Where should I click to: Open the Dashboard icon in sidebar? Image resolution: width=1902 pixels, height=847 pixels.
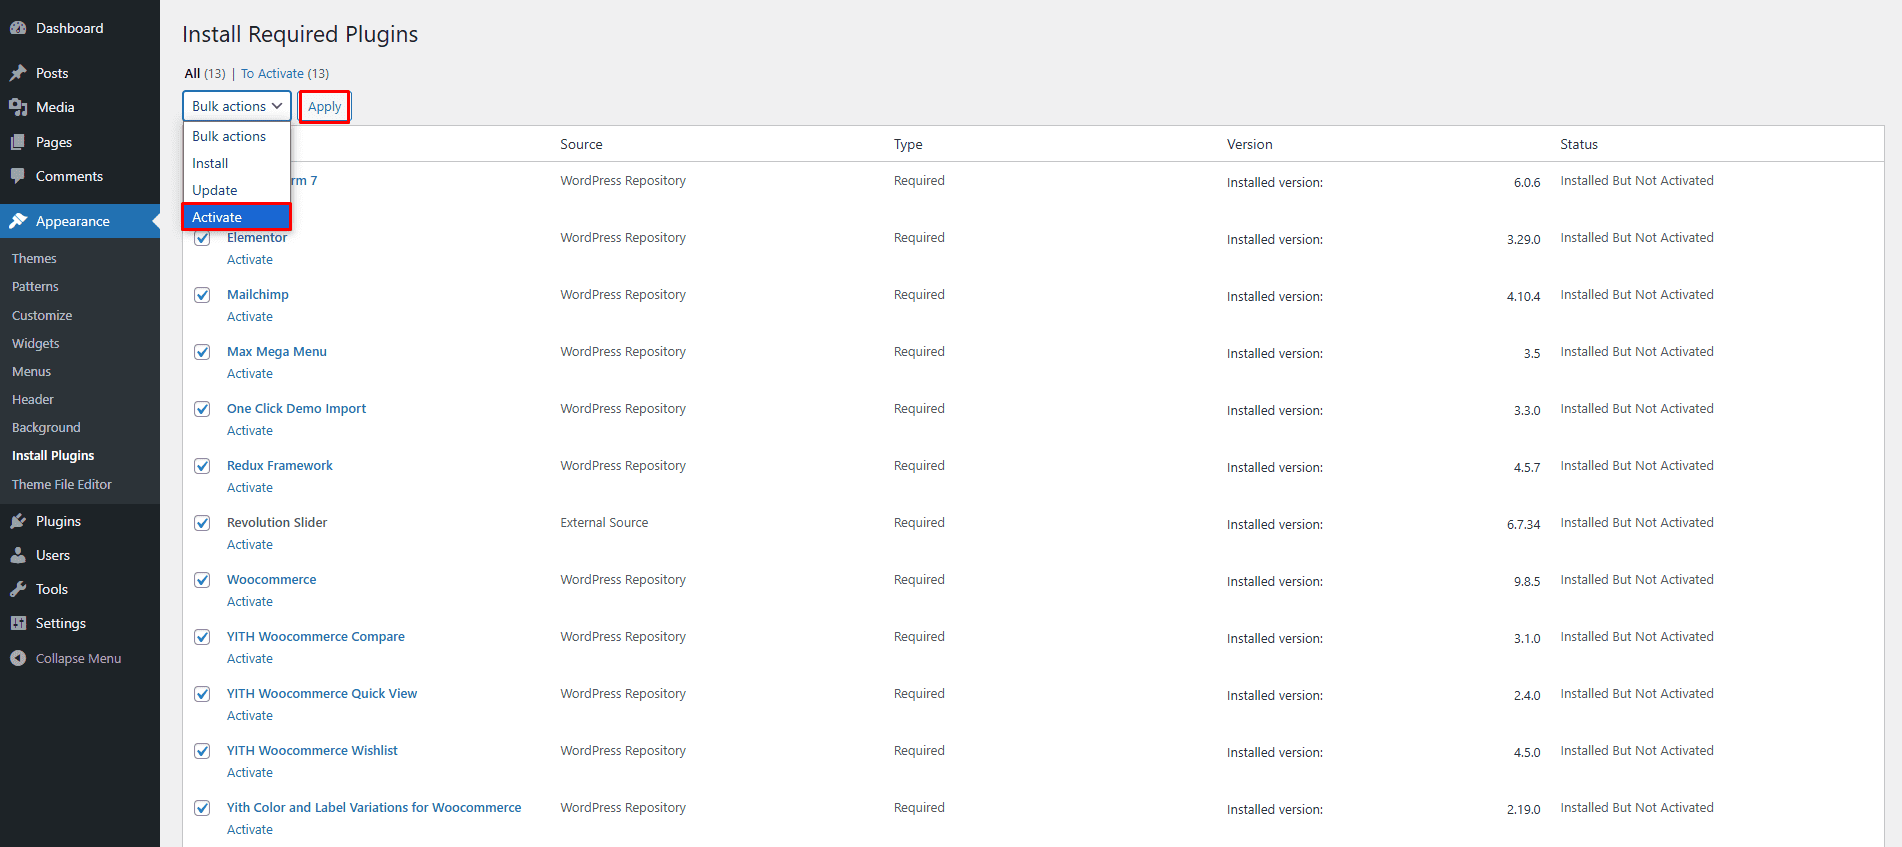coord(18,27)
